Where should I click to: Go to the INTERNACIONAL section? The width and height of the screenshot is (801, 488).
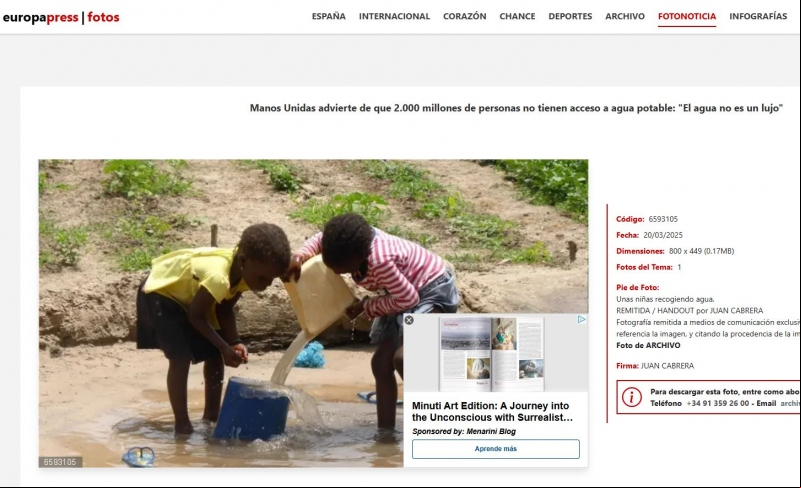coord(394,16)
